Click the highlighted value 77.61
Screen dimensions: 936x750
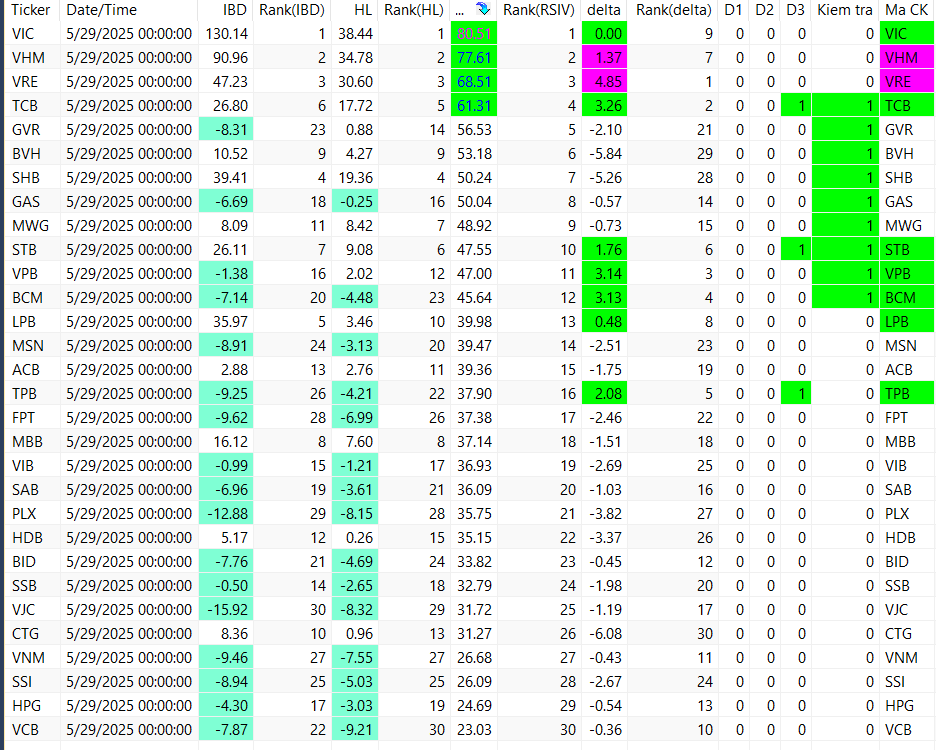click(x=474, y=58)
